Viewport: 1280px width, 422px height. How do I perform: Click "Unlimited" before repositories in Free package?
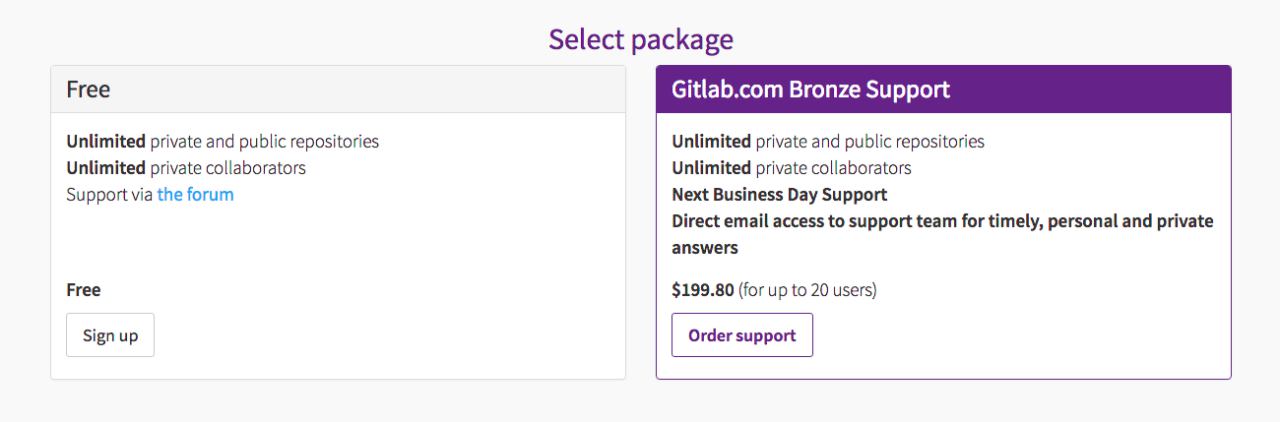click(x=105, y=141)
